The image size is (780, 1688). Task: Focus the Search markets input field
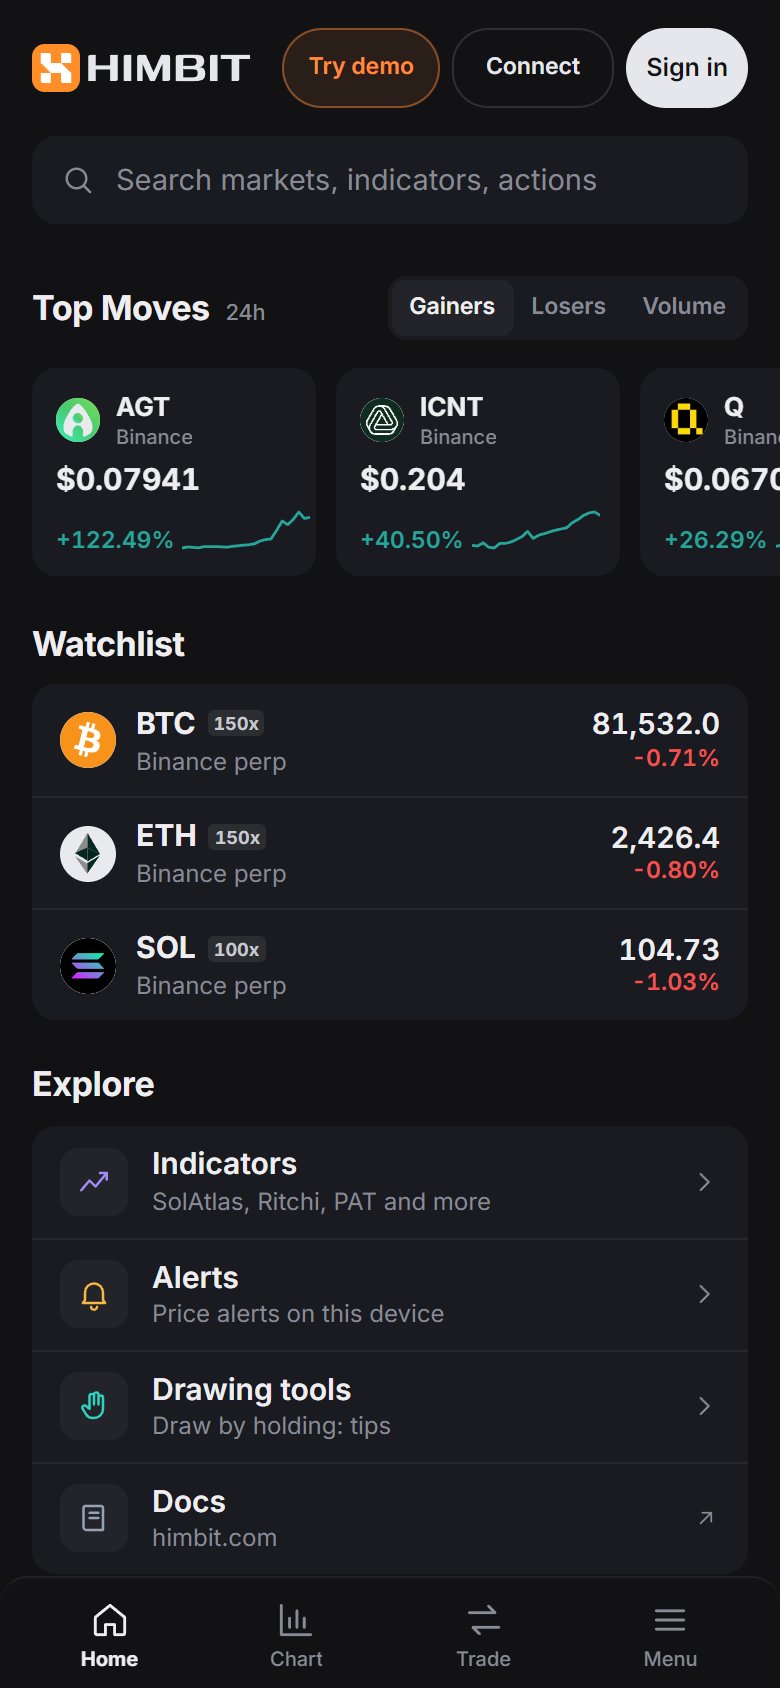[390, 180]
